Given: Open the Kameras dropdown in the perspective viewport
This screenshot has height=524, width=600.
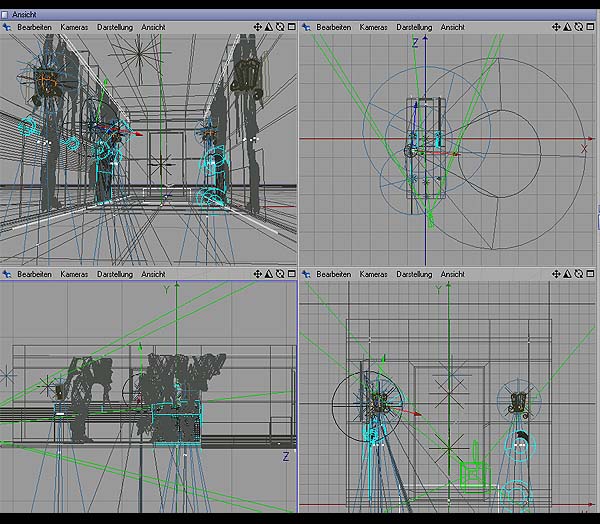Looking at the screenshot, I should pyautogui.click(x=74, y=27).
